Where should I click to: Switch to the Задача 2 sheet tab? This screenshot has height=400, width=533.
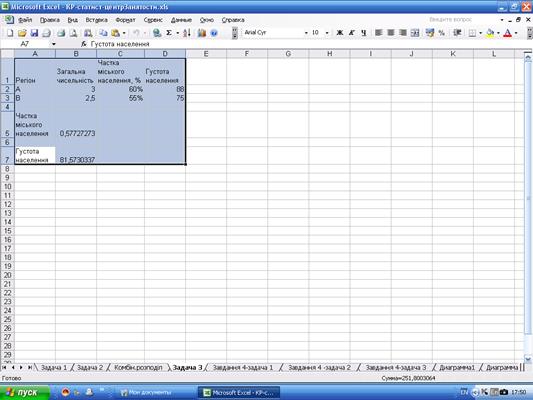90,367
